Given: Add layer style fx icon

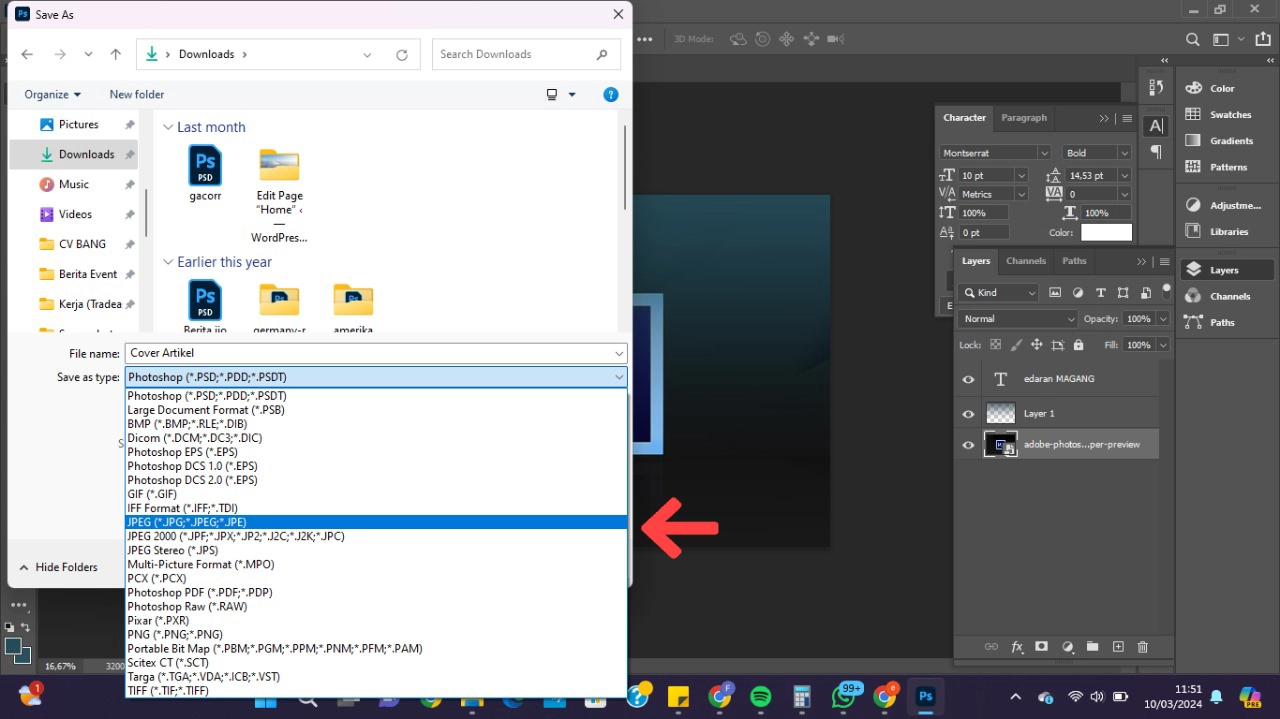Looking at the screenshot, I should 1017,647.
